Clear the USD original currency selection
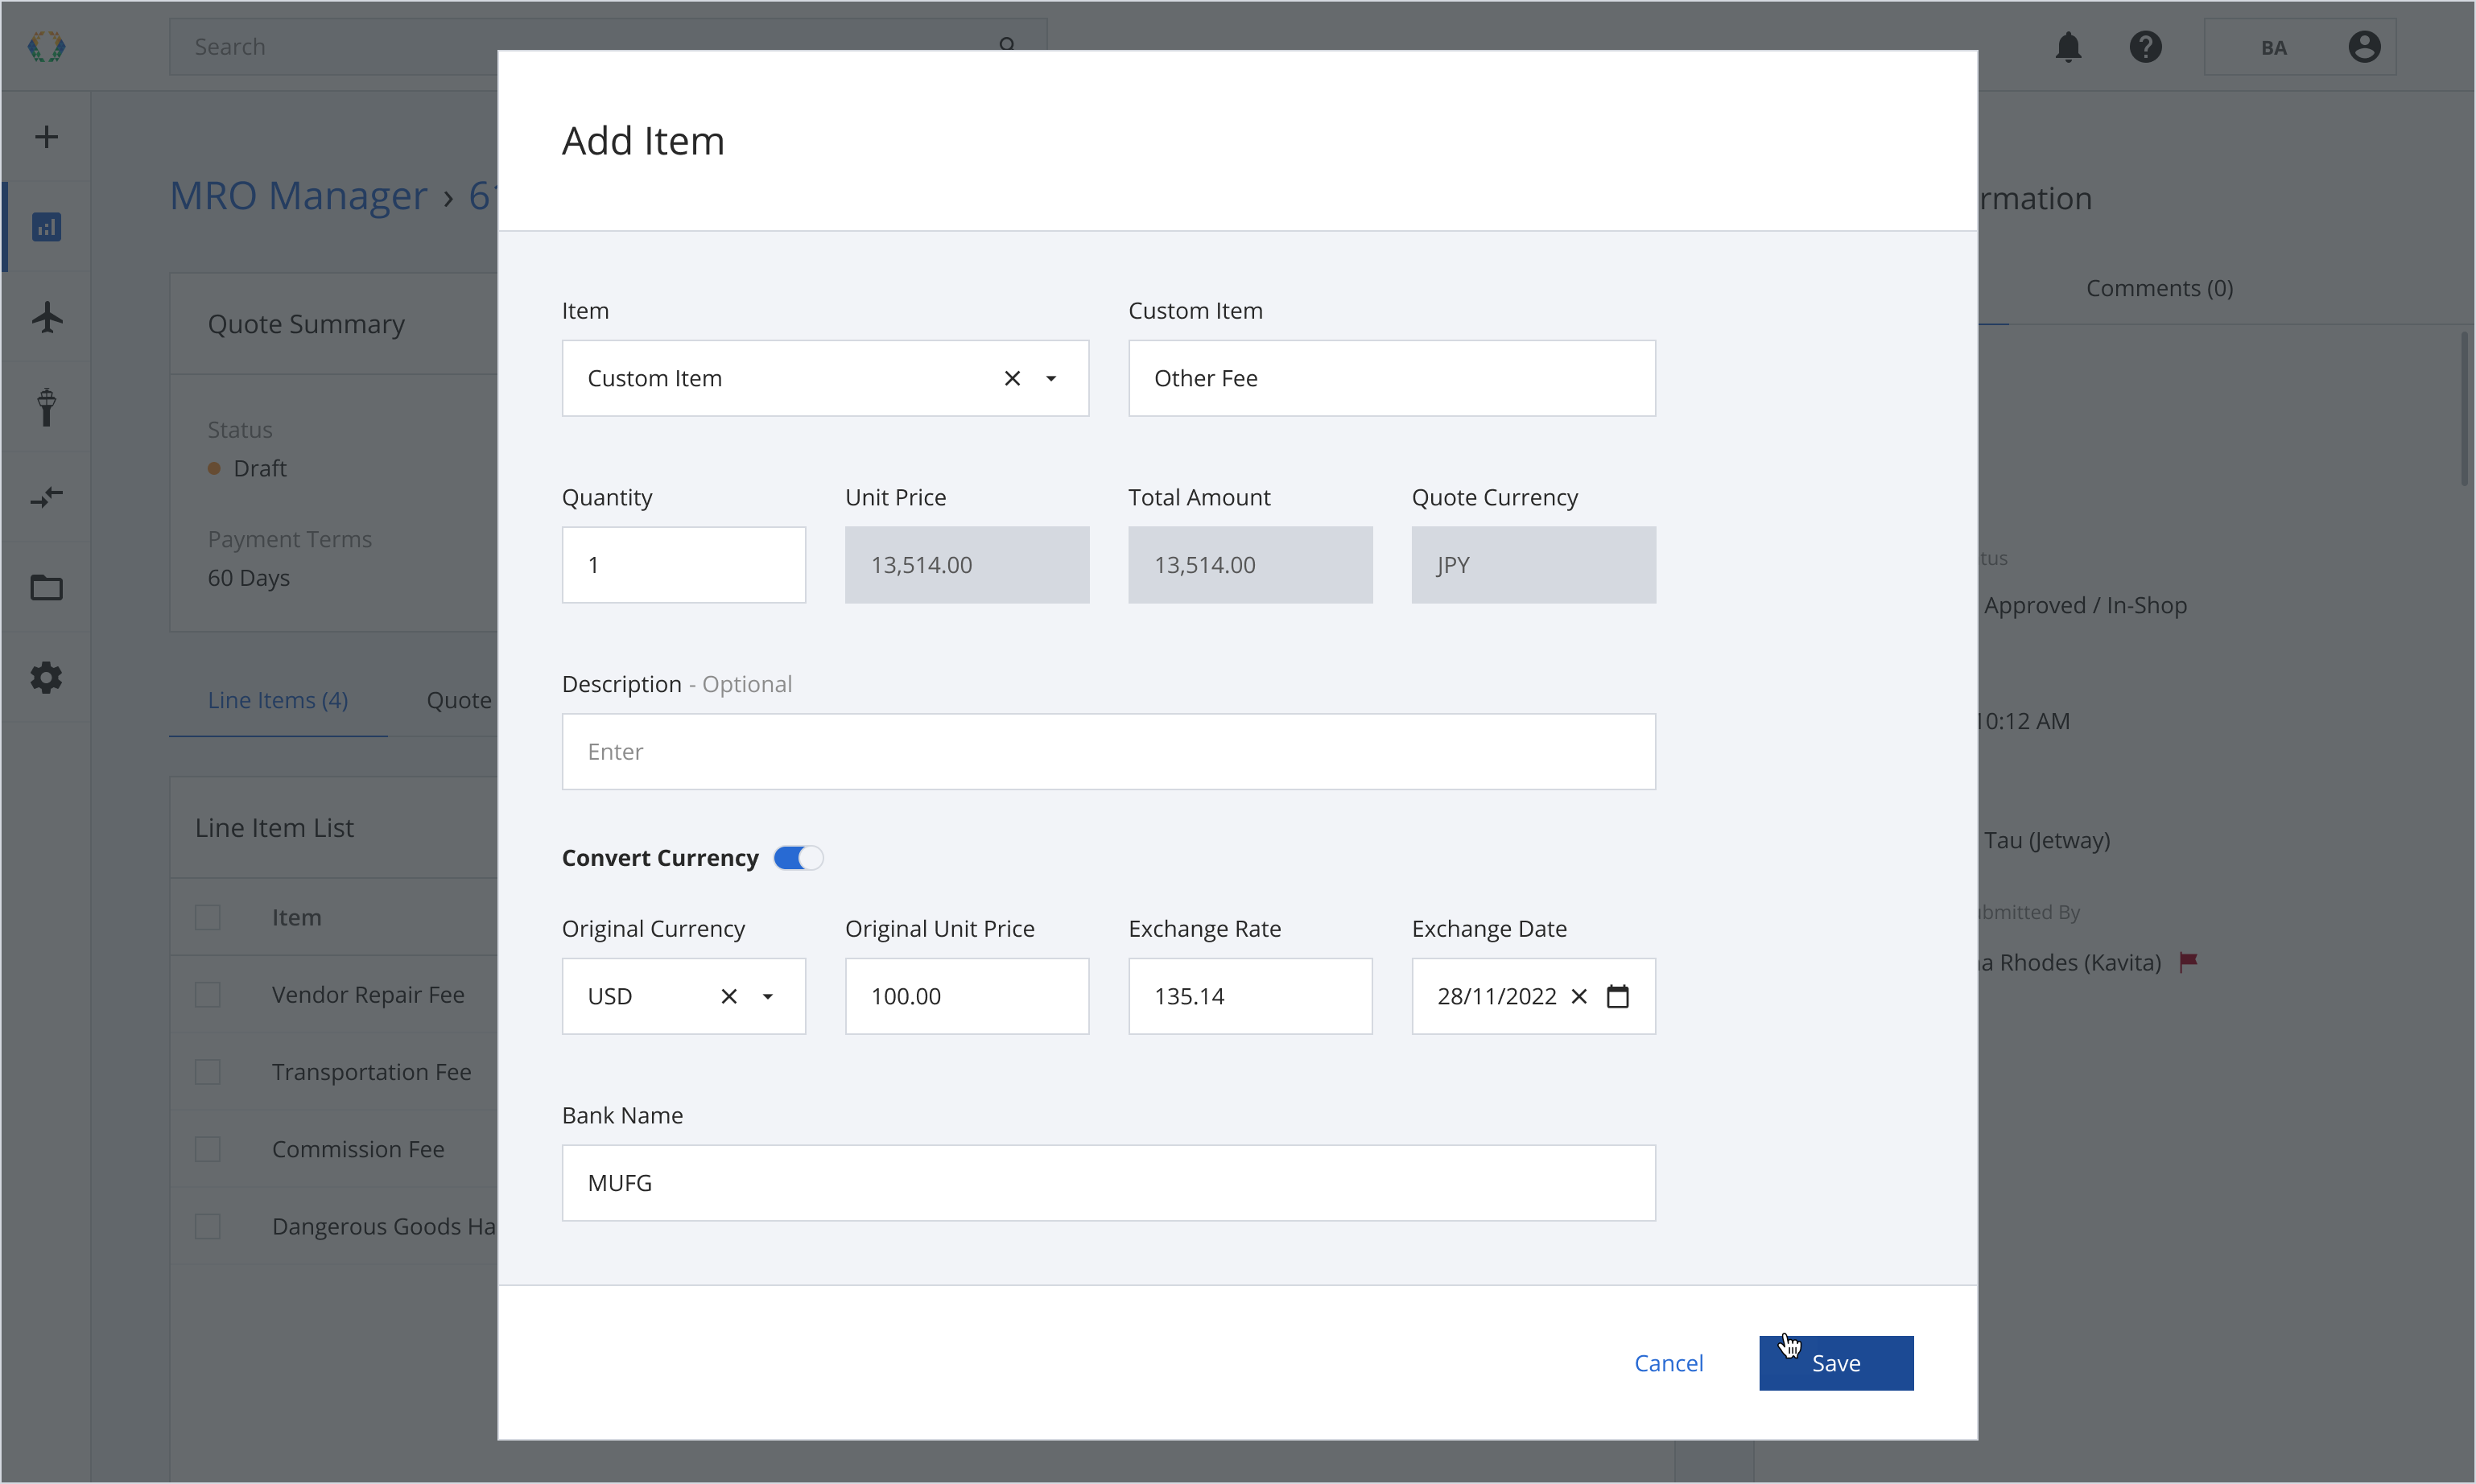 pos(729,996)
